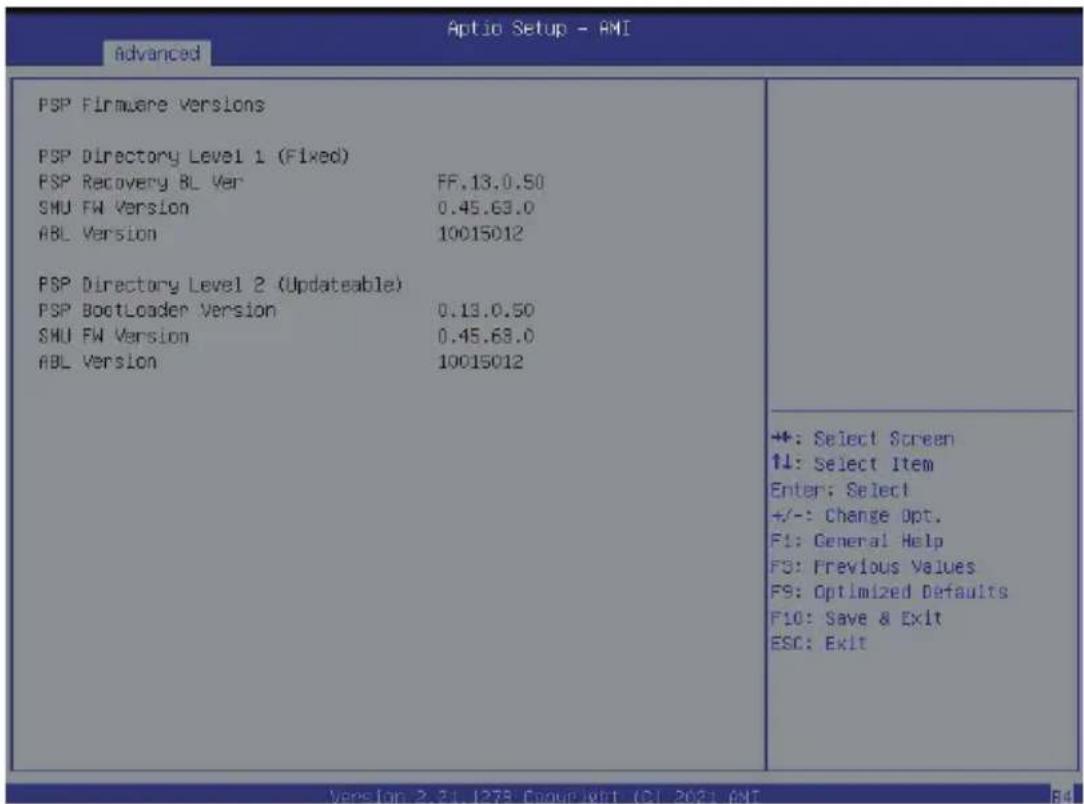Click the 'Select Screen' help line
The width and height of the screenshot is (1084, 804).
click(x=863, y=439)
